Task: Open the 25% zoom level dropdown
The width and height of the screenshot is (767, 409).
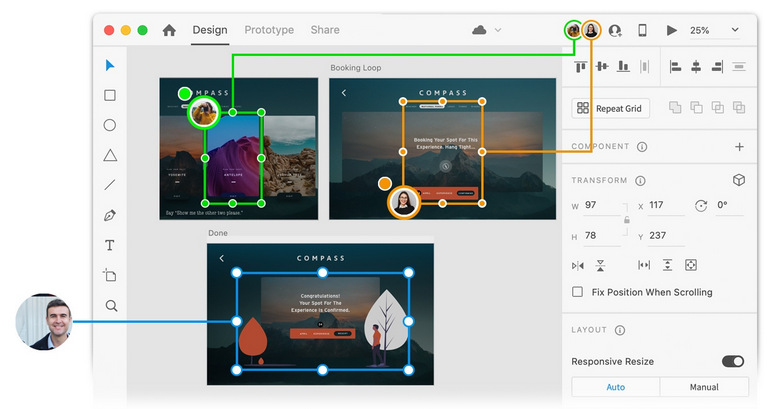Action: tap(714, 30)
